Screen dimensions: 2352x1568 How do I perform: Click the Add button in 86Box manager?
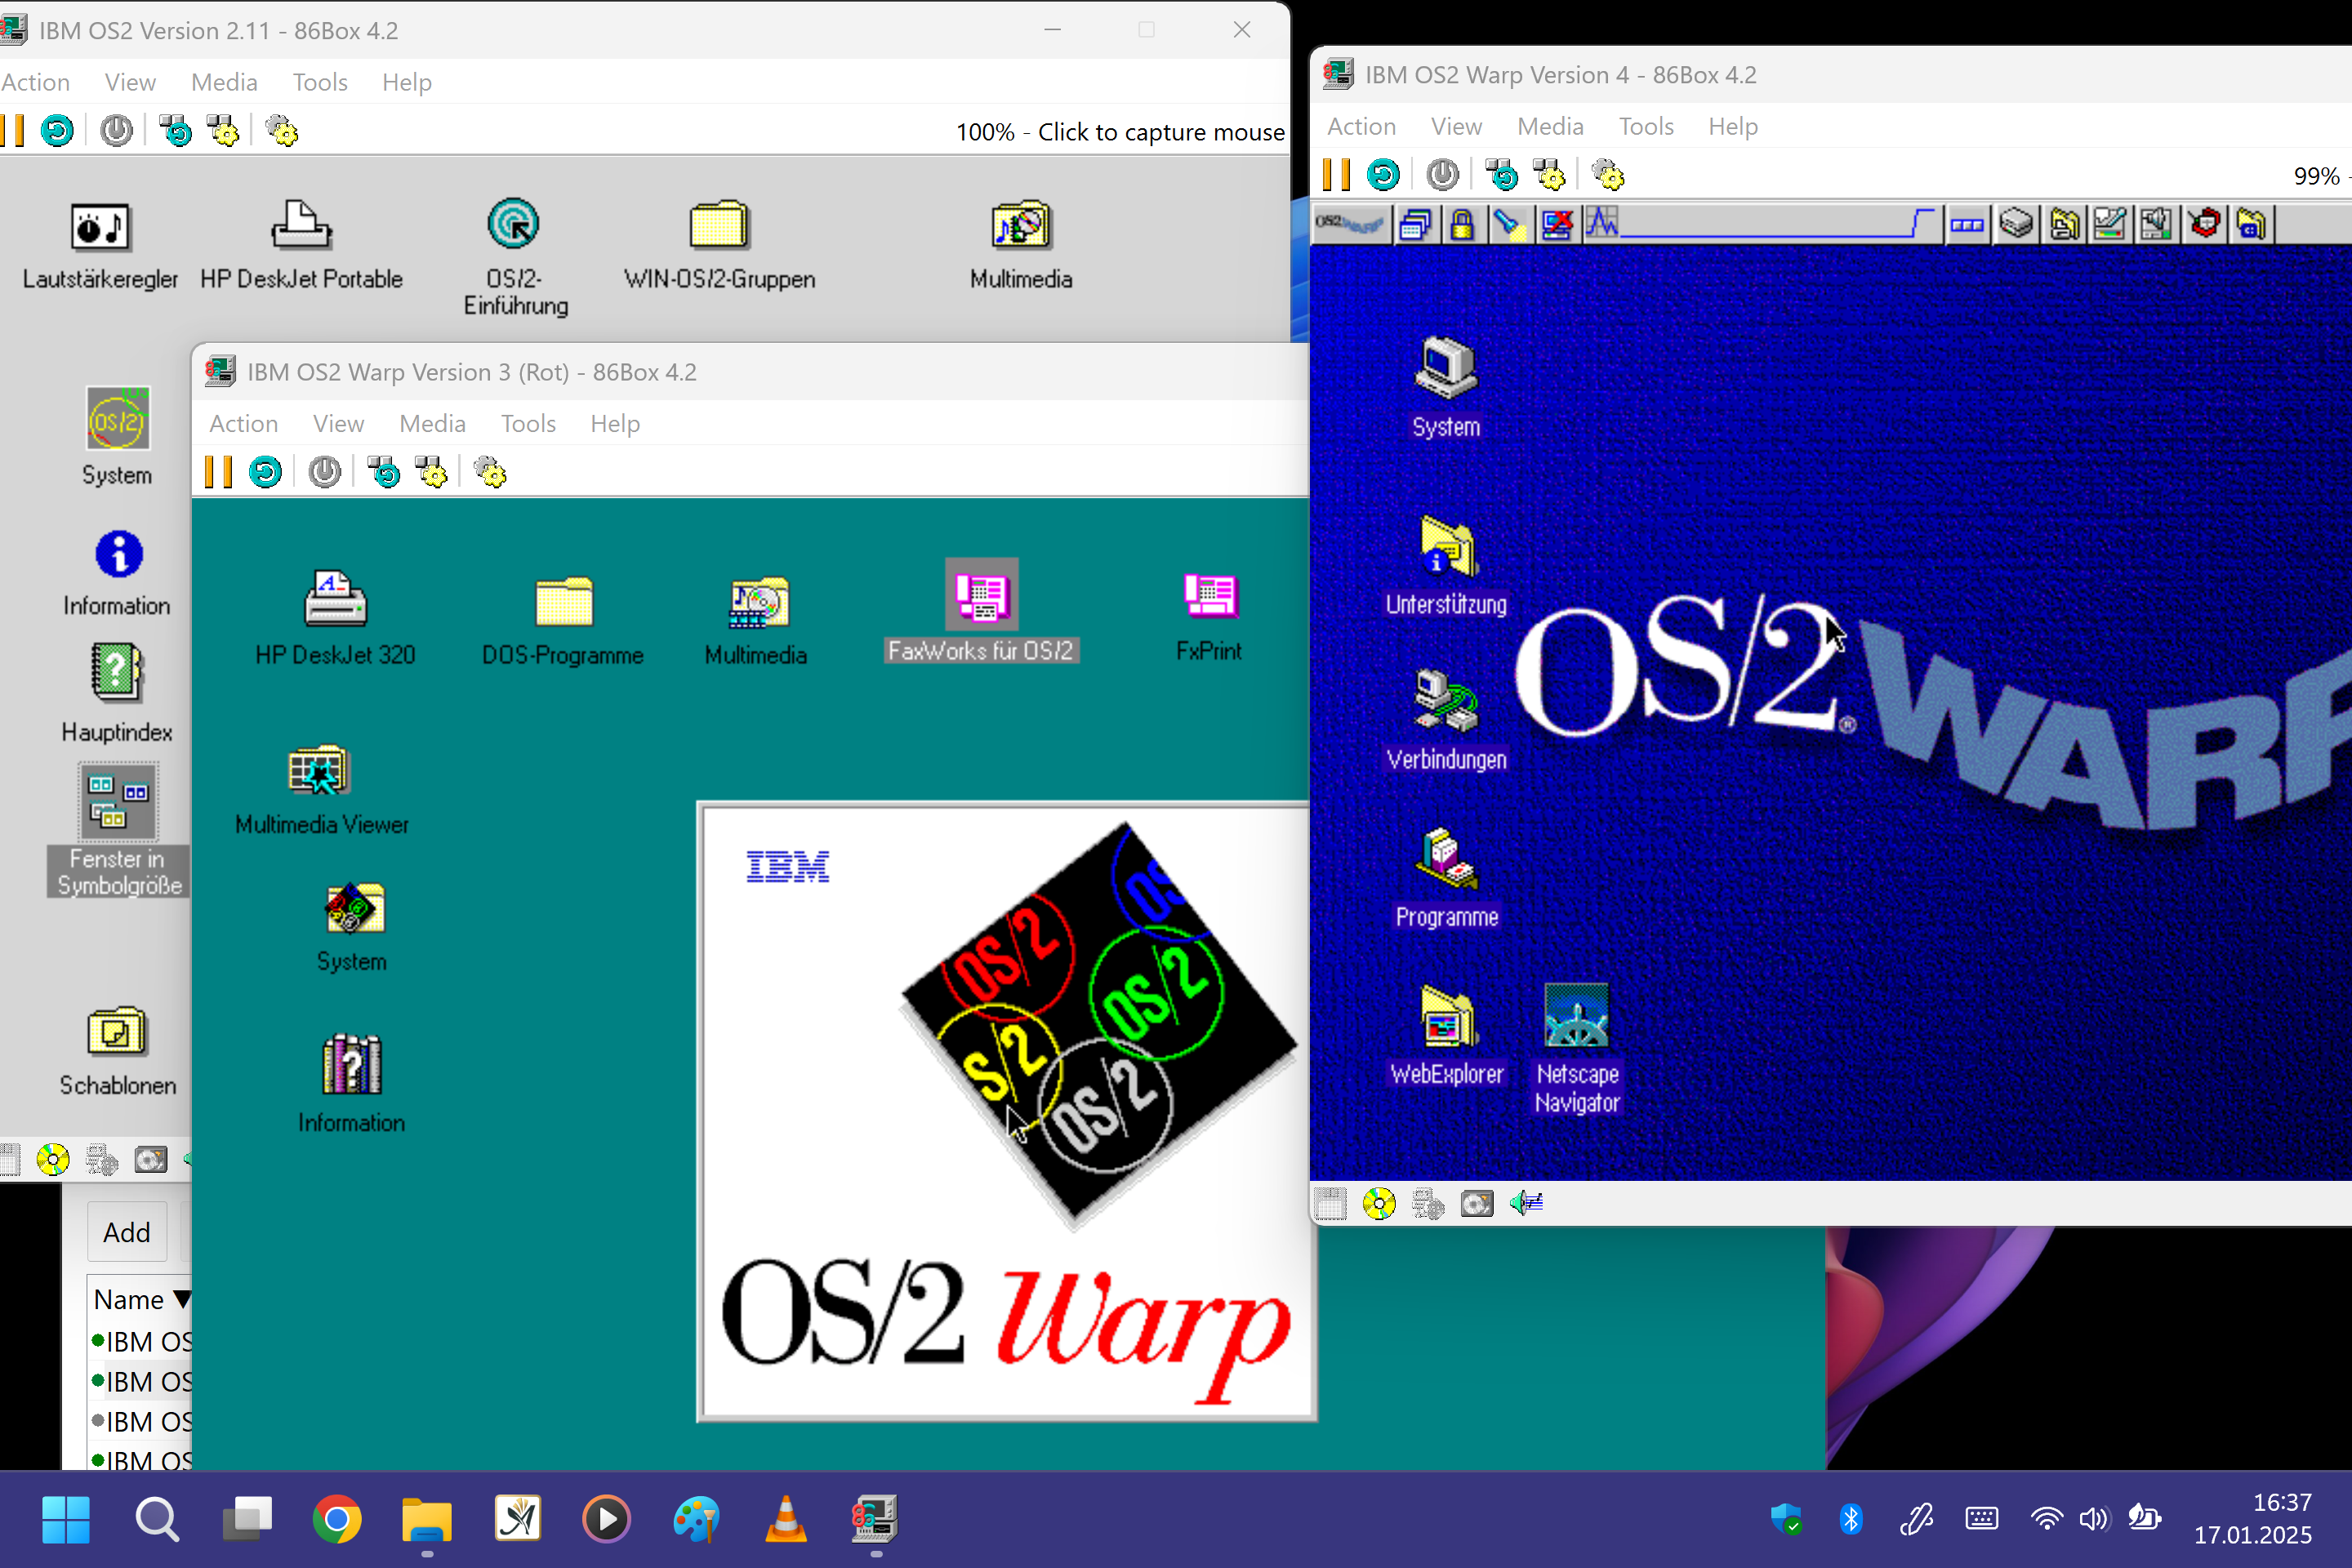pos(127,1232)
